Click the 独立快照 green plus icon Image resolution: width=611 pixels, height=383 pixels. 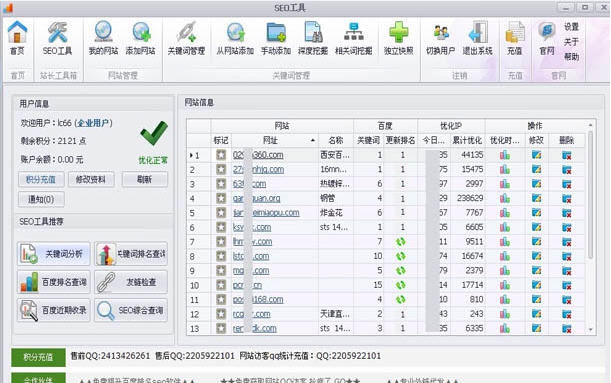click(x=399, y=38)
